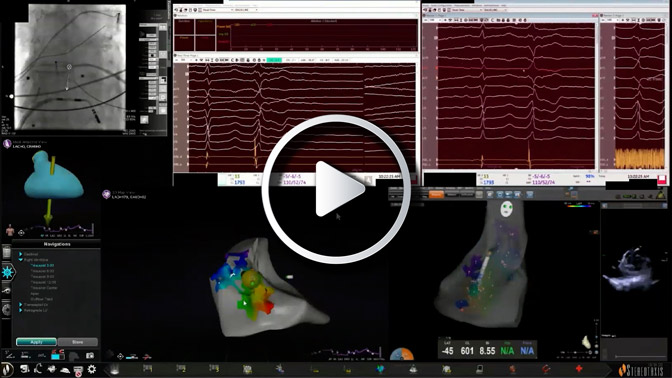Open the round disc sidebar icon
672x378 pixels.
point(6,309)
